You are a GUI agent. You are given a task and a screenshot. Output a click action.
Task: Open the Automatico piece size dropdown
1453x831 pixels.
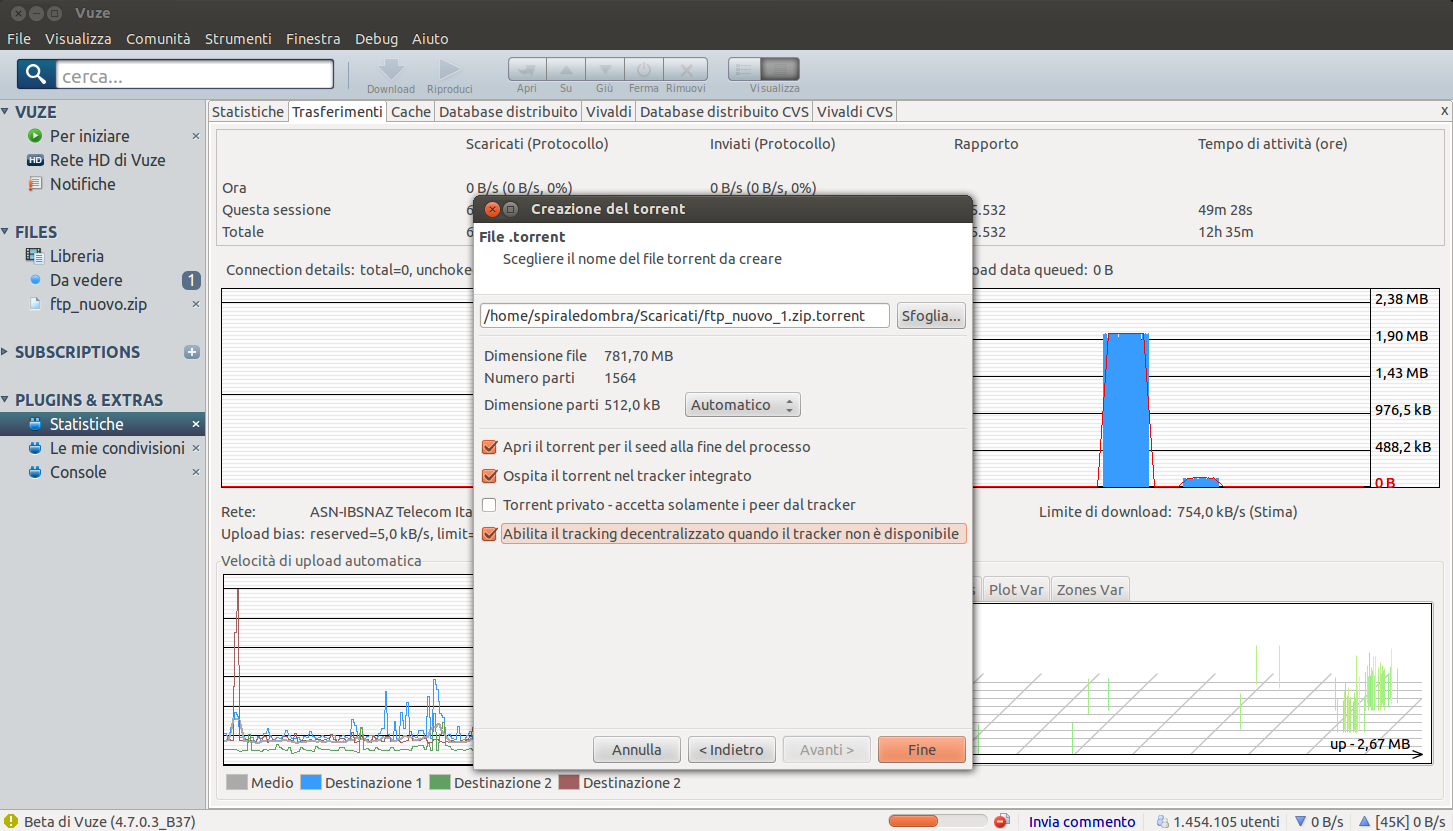pyautogui.click(x=743, y=405)
